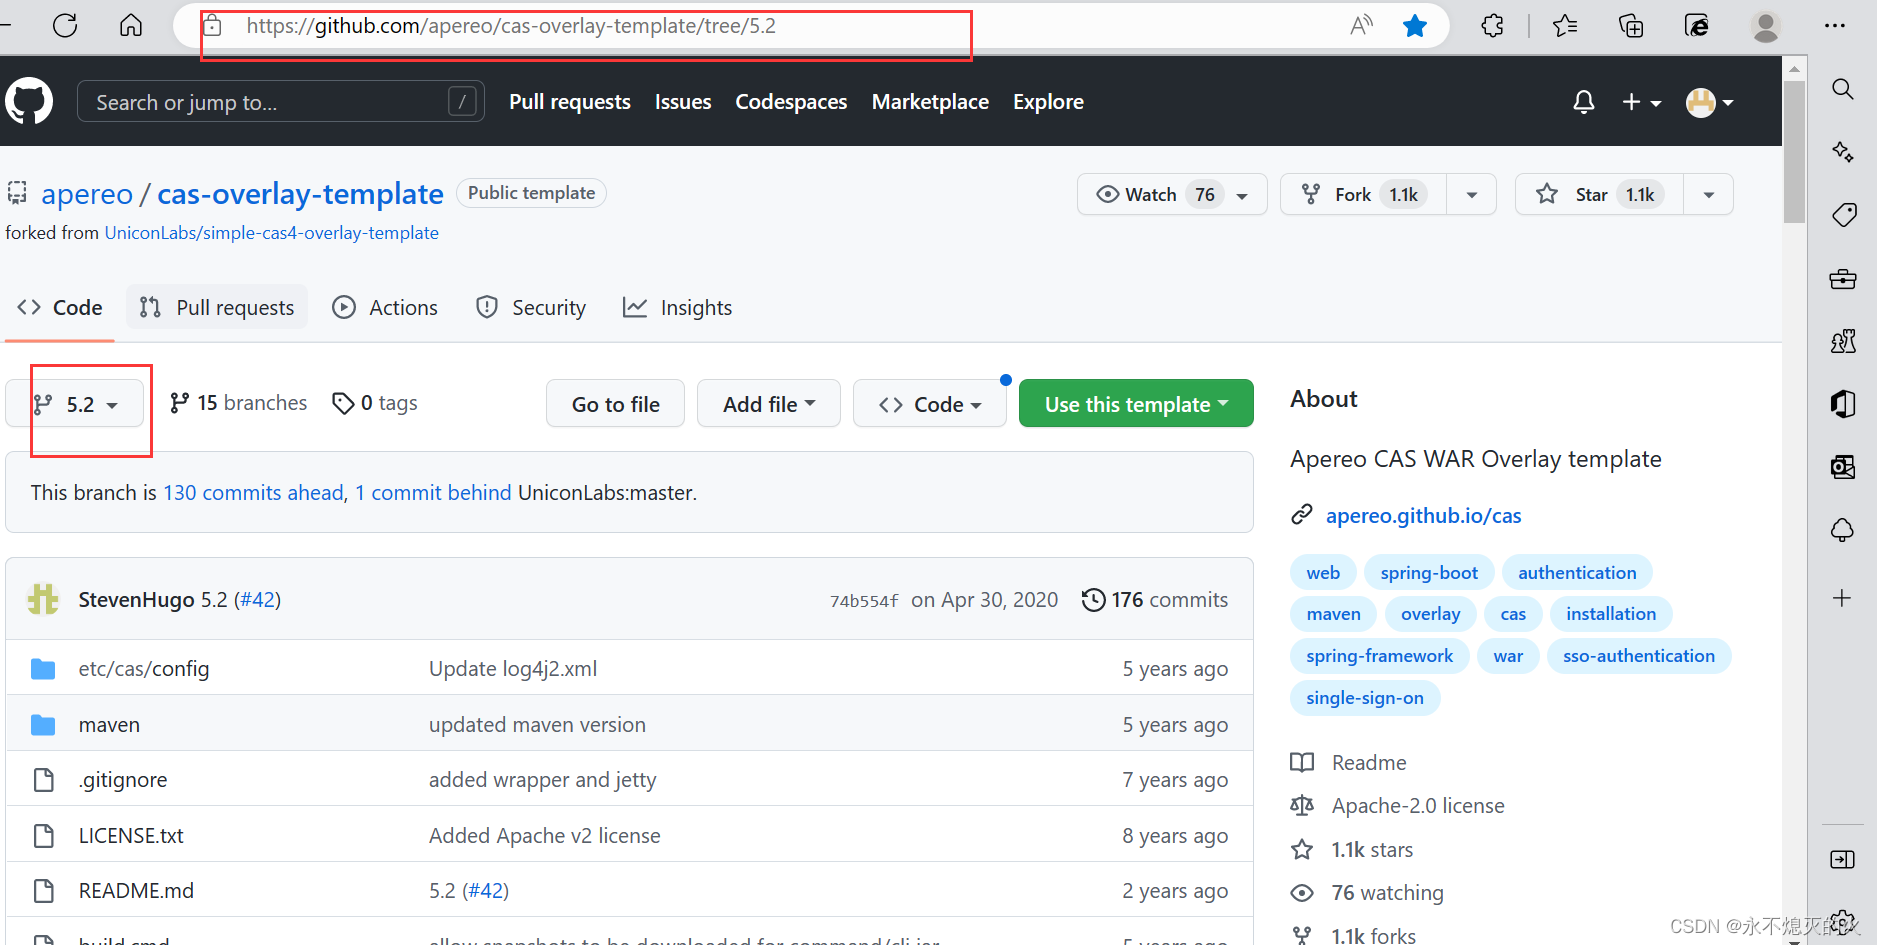Focus the Search or jump to field
Image resolution: width=1877 pixels, height=945 pixels.
[x=281, y=101]
